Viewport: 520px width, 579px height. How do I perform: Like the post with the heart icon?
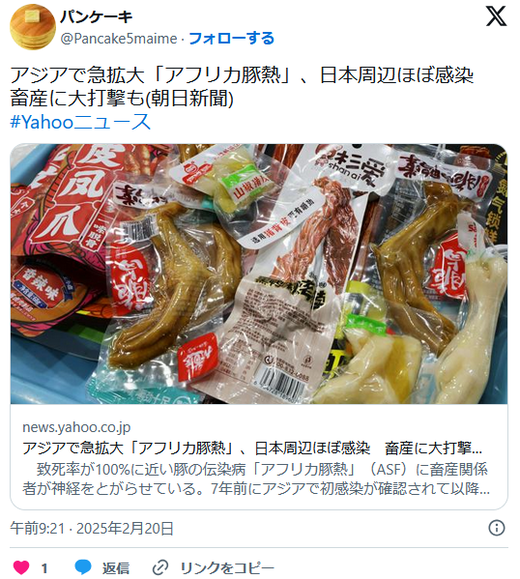[x=21, y=567]
